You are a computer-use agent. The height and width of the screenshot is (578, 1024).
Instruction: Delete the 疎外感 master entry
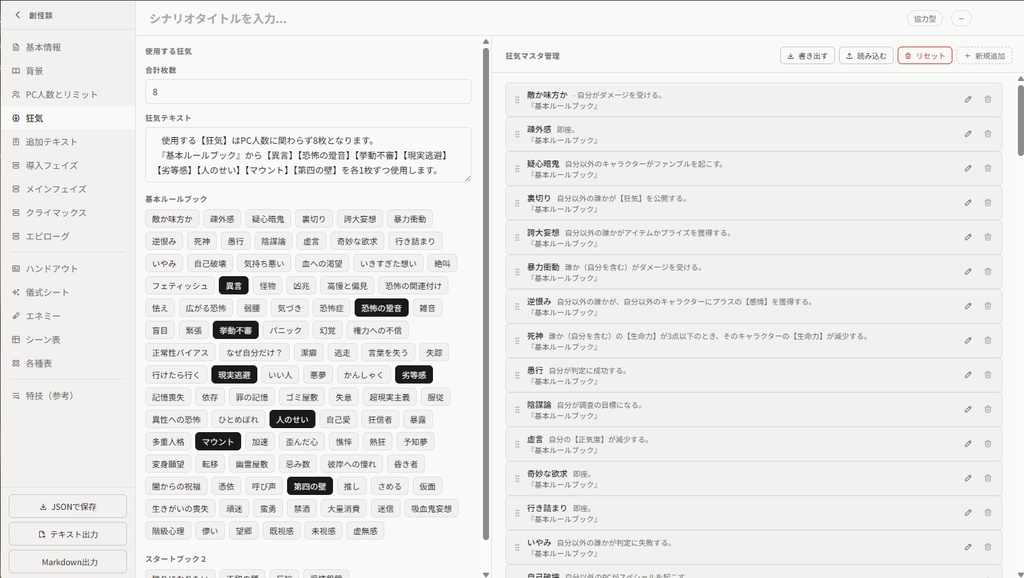point(987,134)
